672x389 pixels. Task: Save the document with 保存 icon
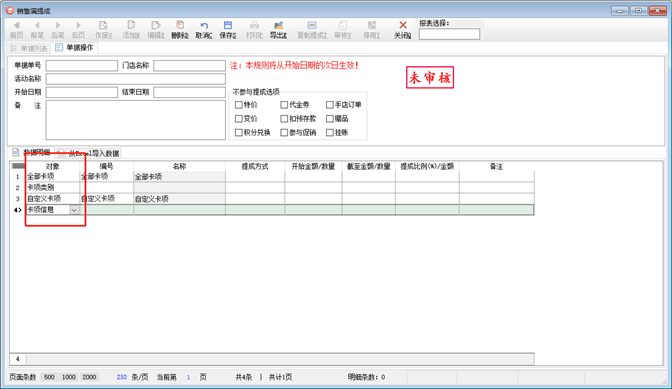(228, 26)
